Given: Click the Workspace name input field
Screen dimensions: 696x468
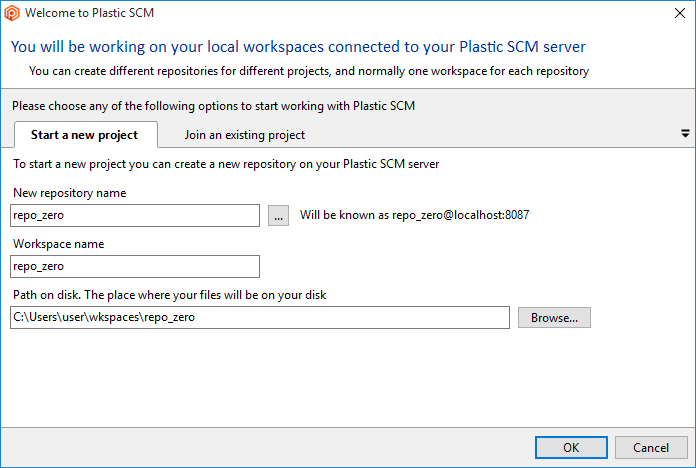Looking at the screenshot, I should point(135,266).
